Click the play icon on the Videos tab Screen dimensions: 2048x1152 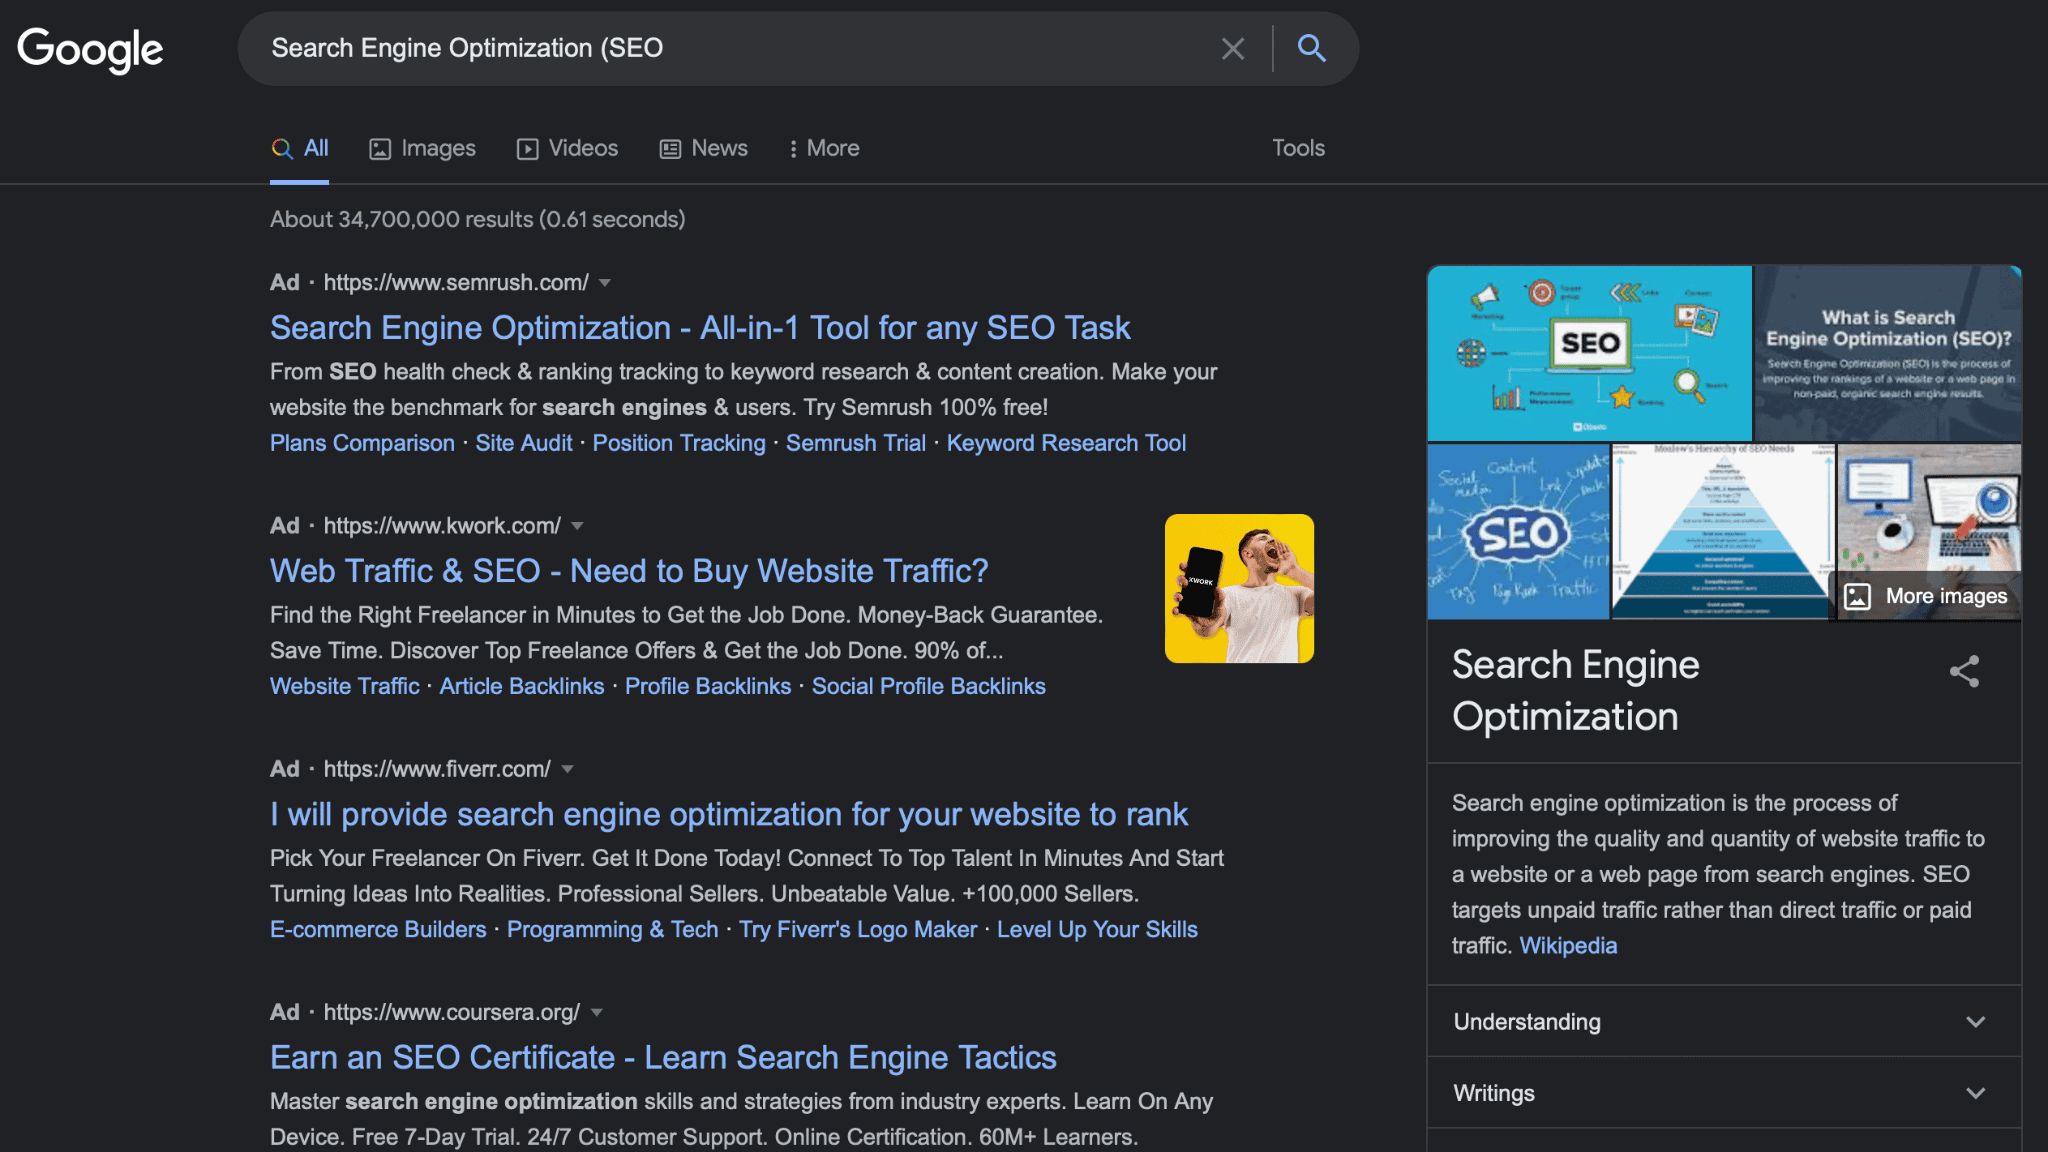click(527, 148)
